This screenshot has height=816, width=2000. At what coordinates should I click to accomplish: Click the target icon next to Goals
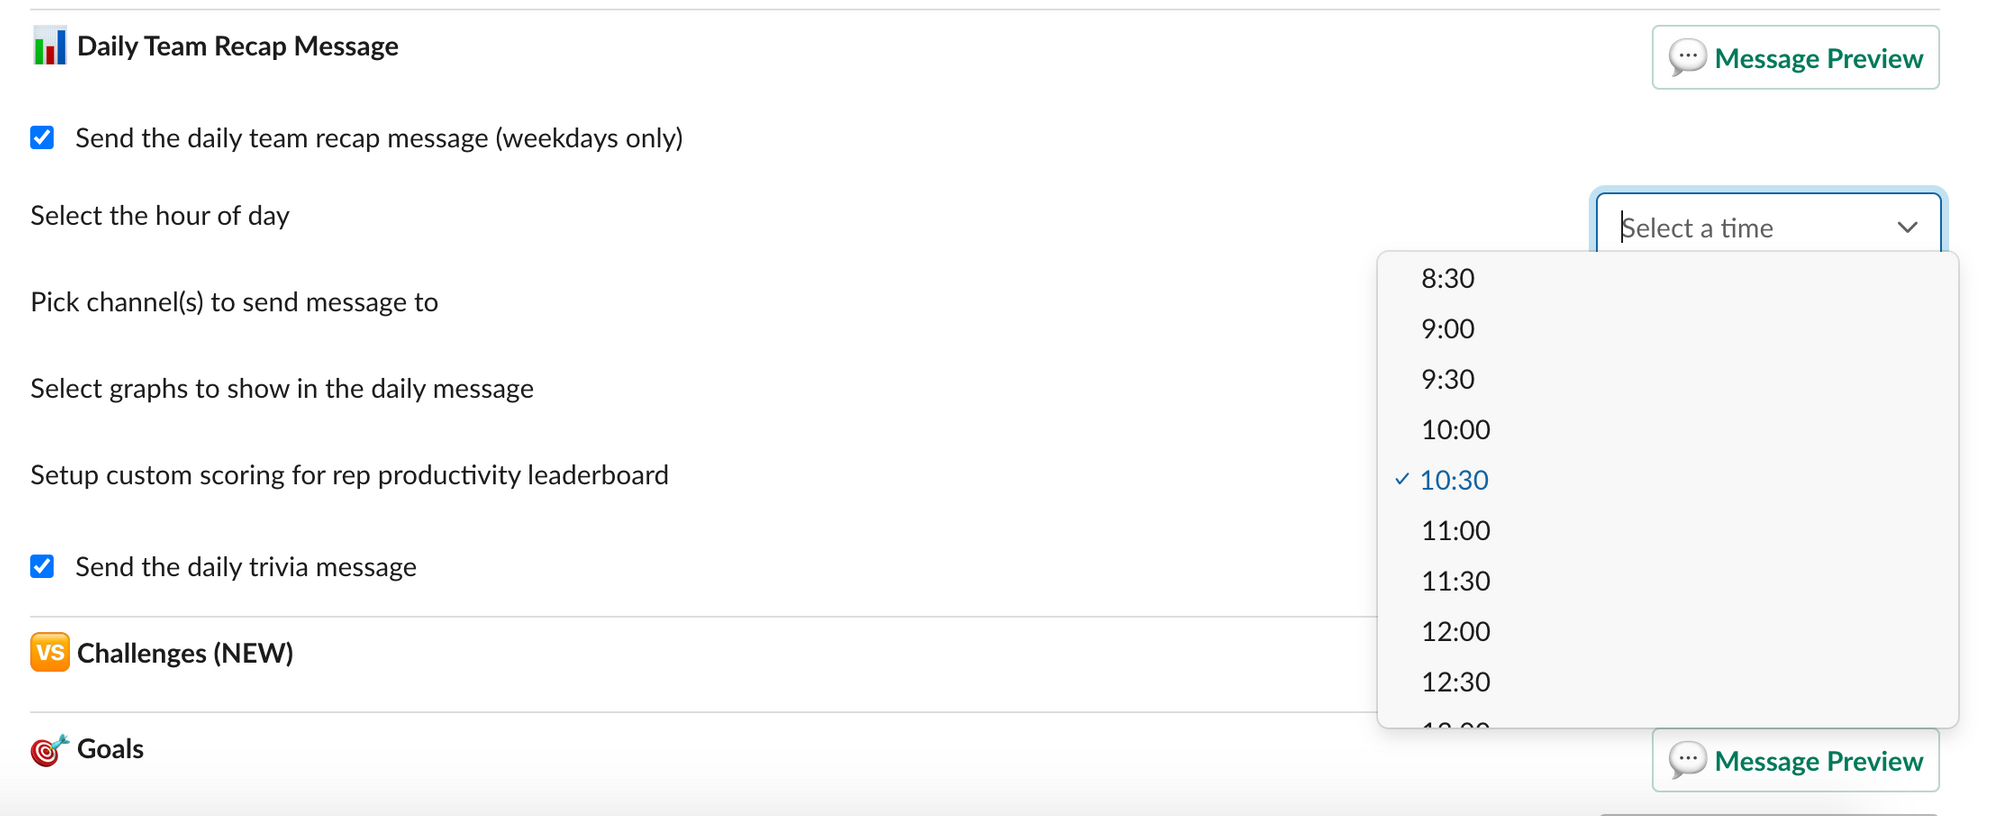tap(49, 749)
